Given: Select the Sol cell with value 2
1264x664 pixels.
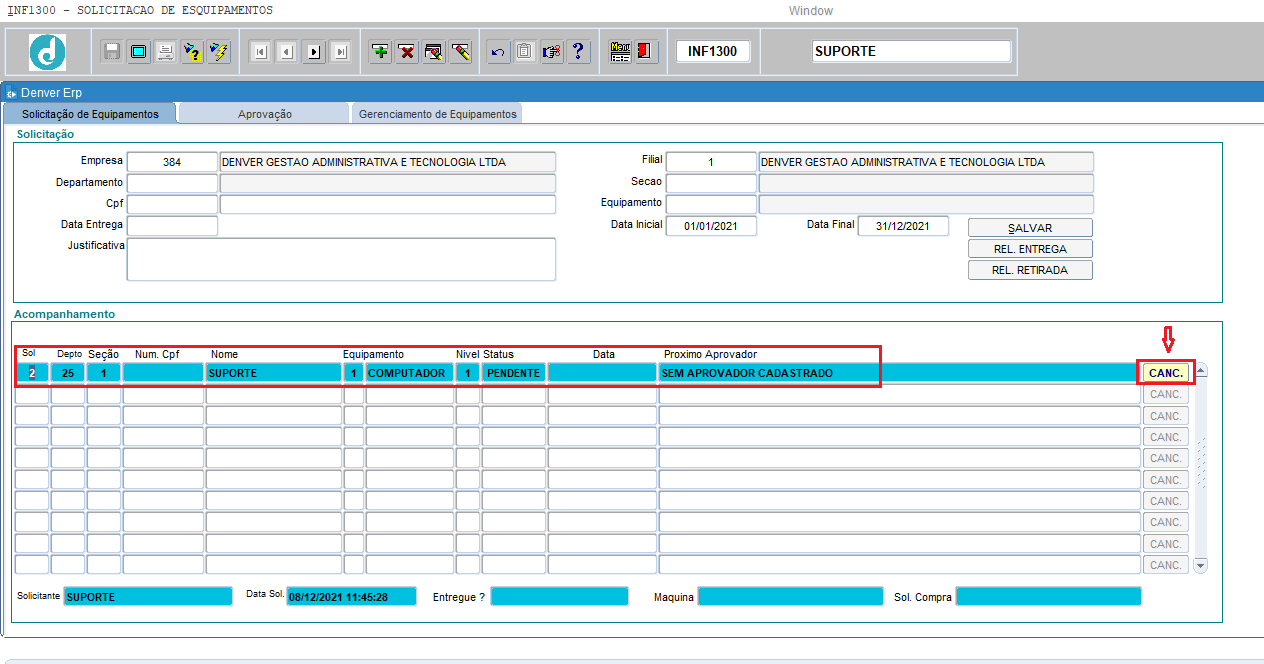Looking at the screenshot, I should coord(32,373).
